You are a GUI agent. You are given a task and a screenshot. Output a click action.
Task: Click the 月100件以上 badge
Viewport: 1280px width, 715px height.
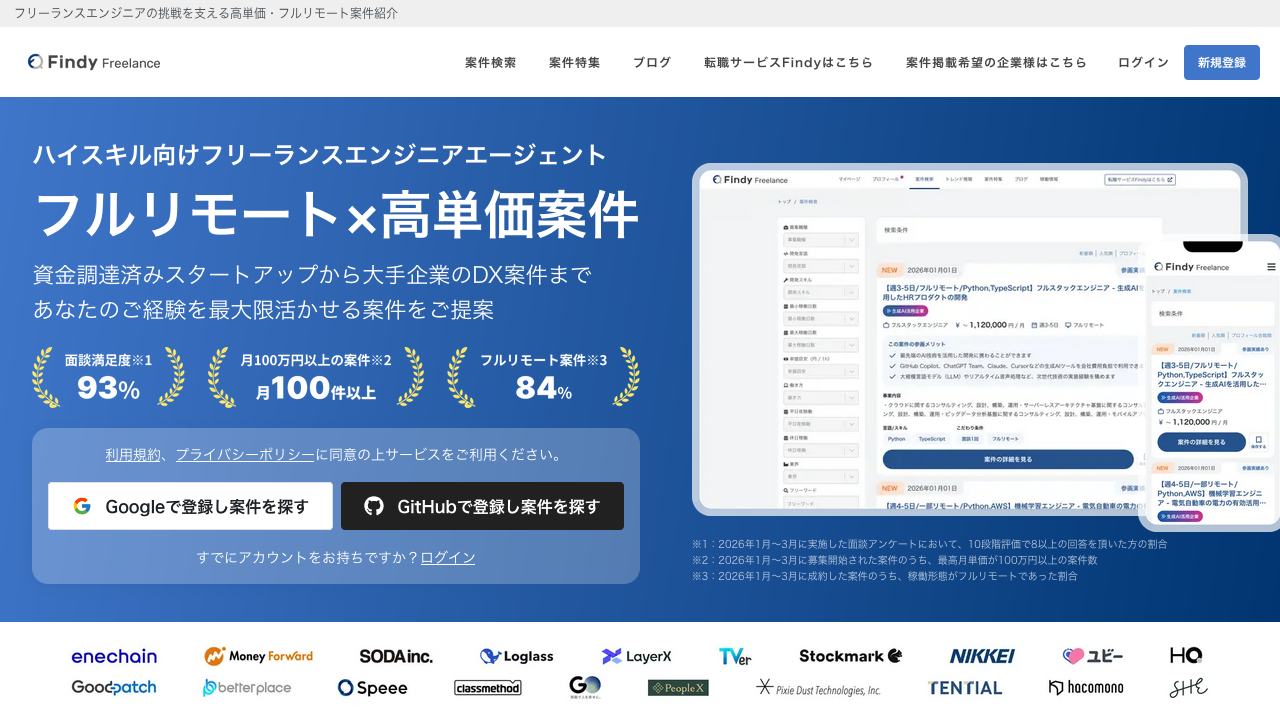click(x=316, y=377)
